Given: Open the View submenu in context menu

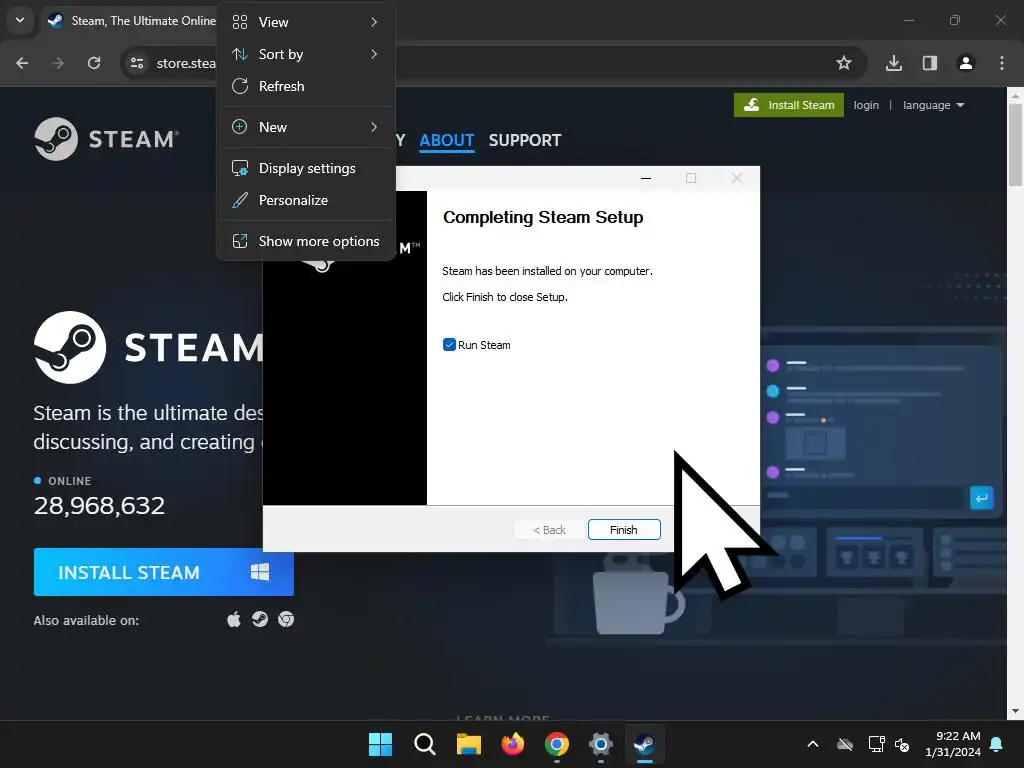Looking at the screenshot, I should click(x=306, y=22).
